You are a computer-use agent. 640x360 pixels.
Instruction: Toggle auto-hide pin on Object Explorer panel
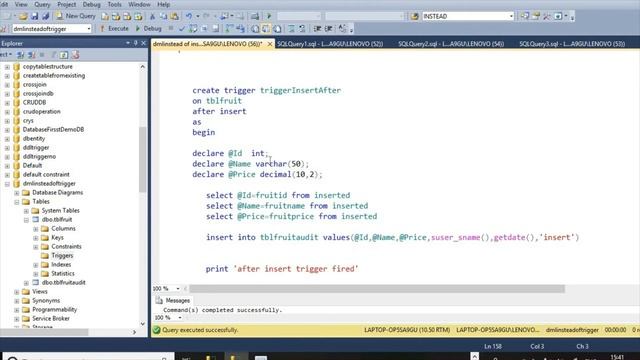click(x=136, y=43)
